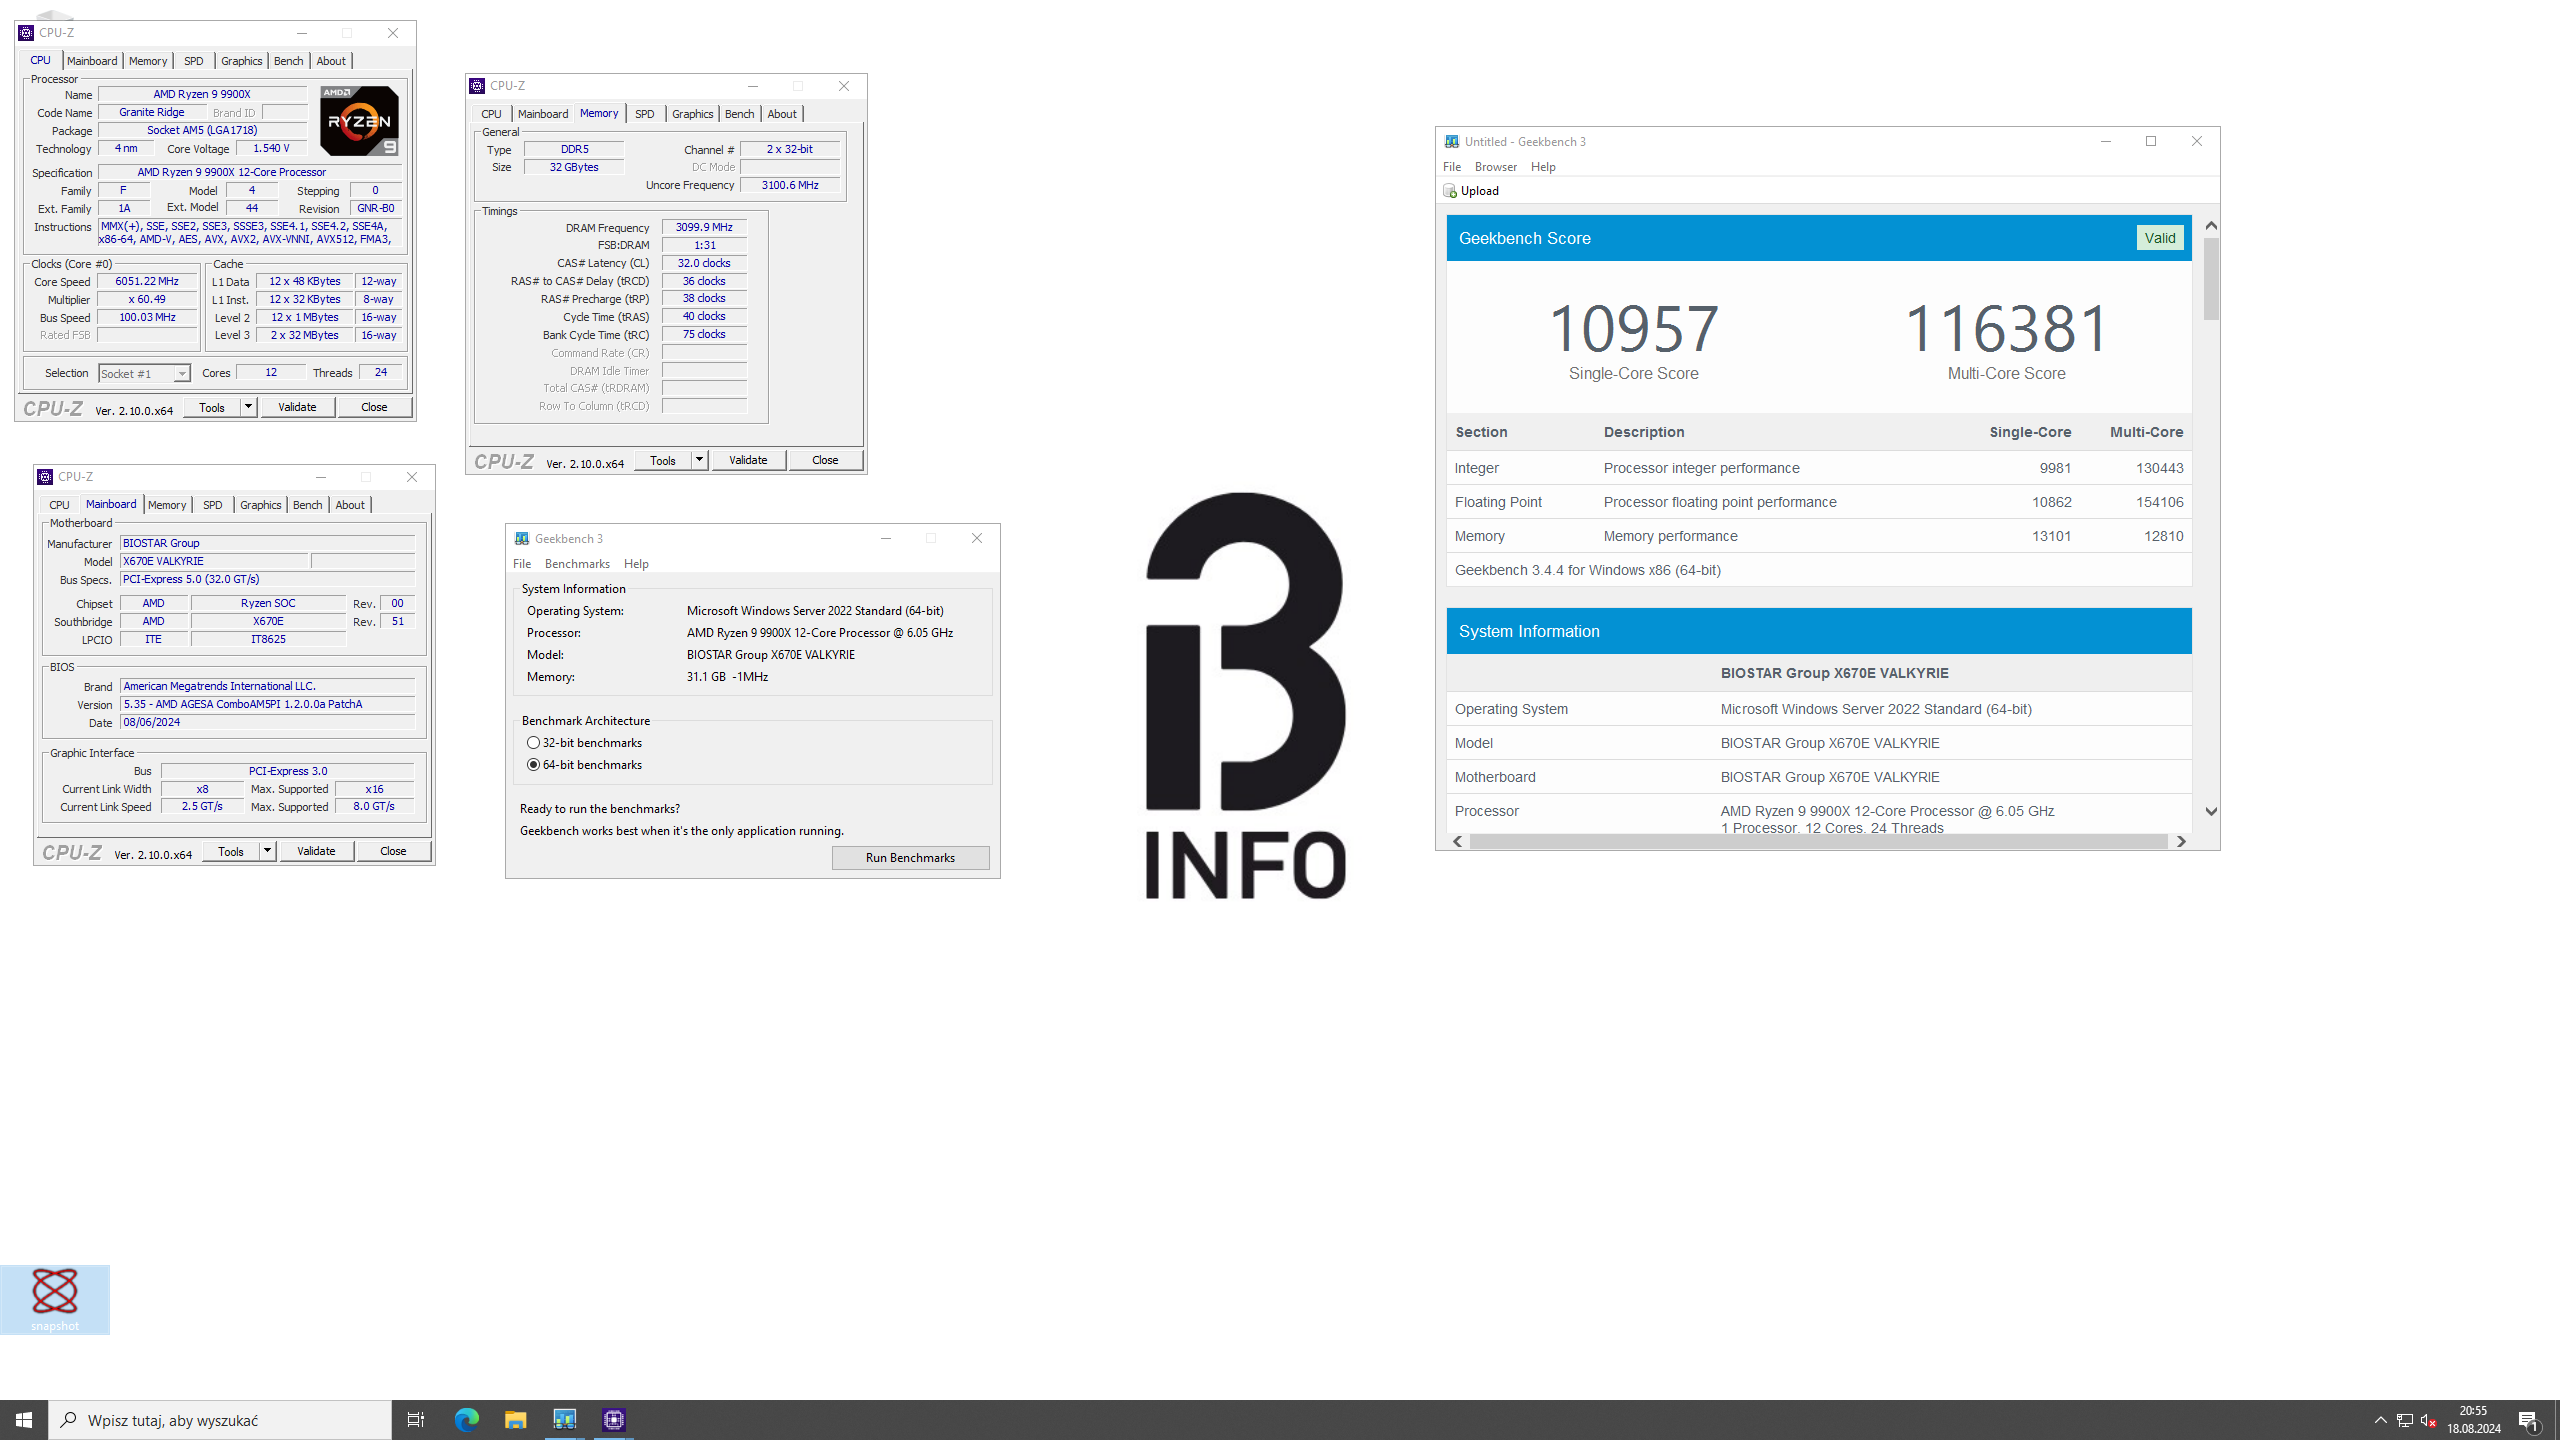
Task: Show hidden system tray icons
Action: click(2381, 1420)
